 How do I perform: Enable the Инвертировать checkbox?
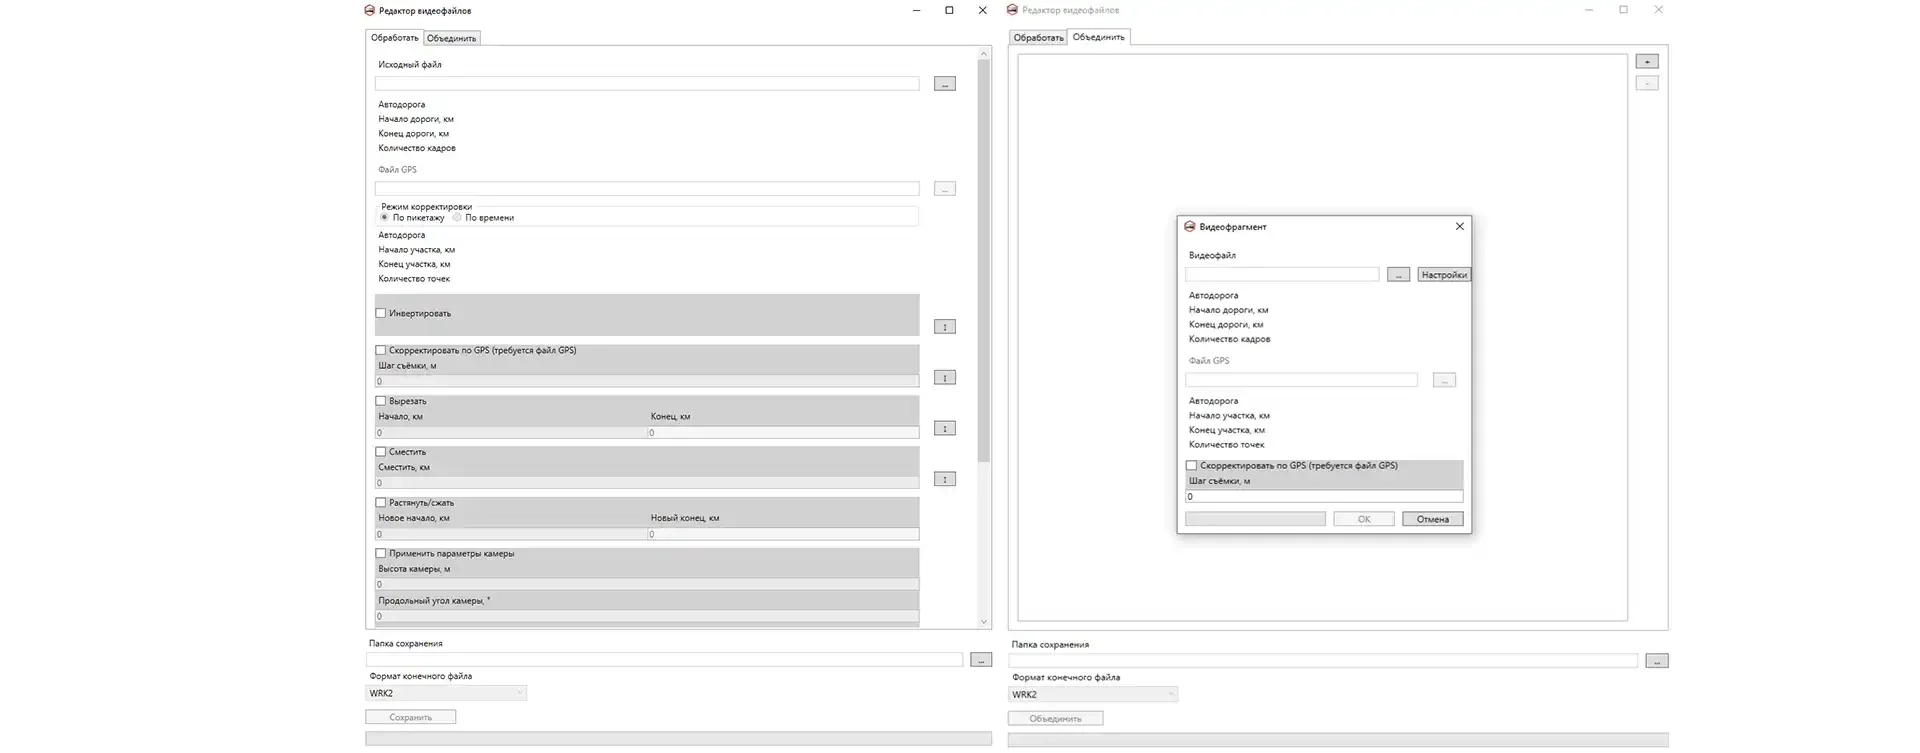[x=381, y=313]
